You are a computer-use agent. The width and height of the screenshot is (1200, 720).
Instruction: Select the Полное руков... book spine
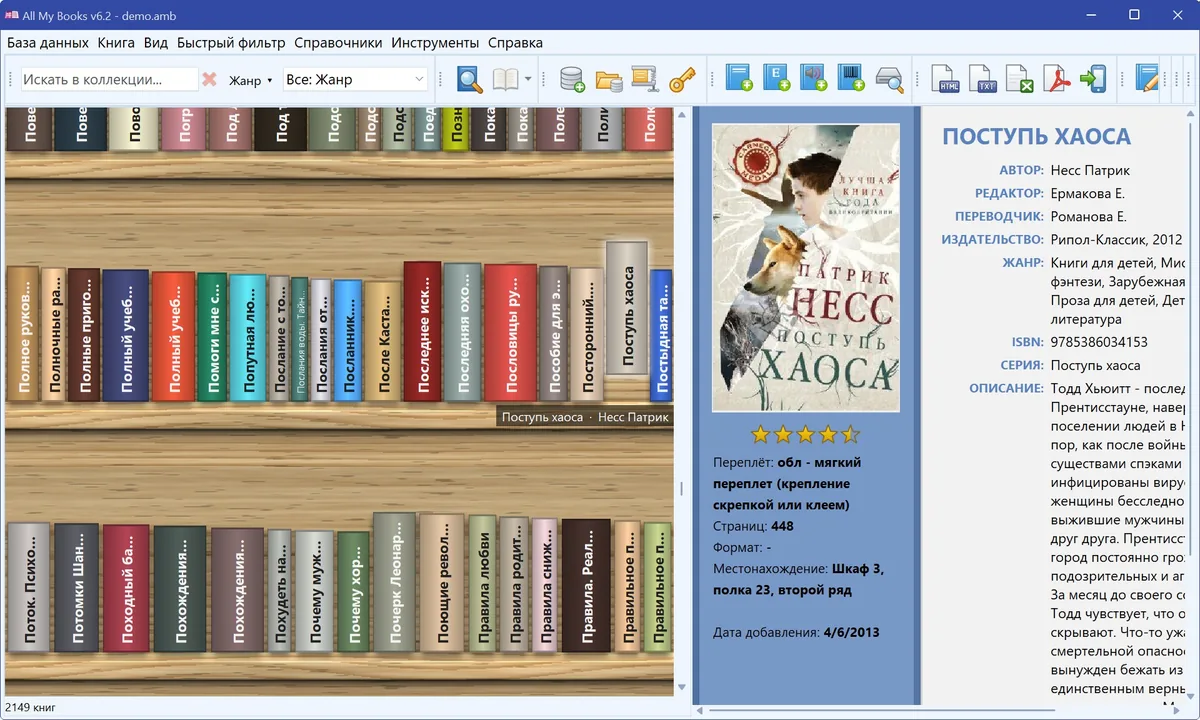point(22,334)
